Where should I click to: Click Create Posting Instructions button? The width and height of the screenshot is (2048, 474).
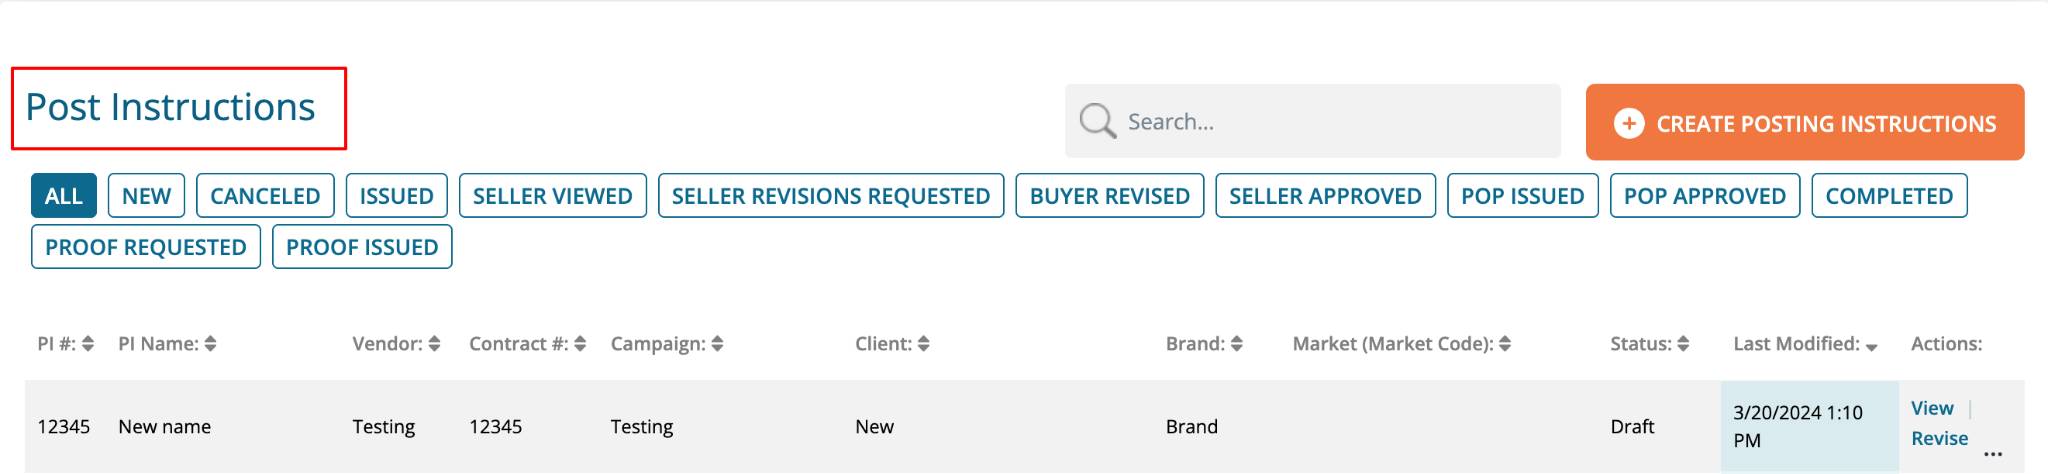click(1805, 122)
